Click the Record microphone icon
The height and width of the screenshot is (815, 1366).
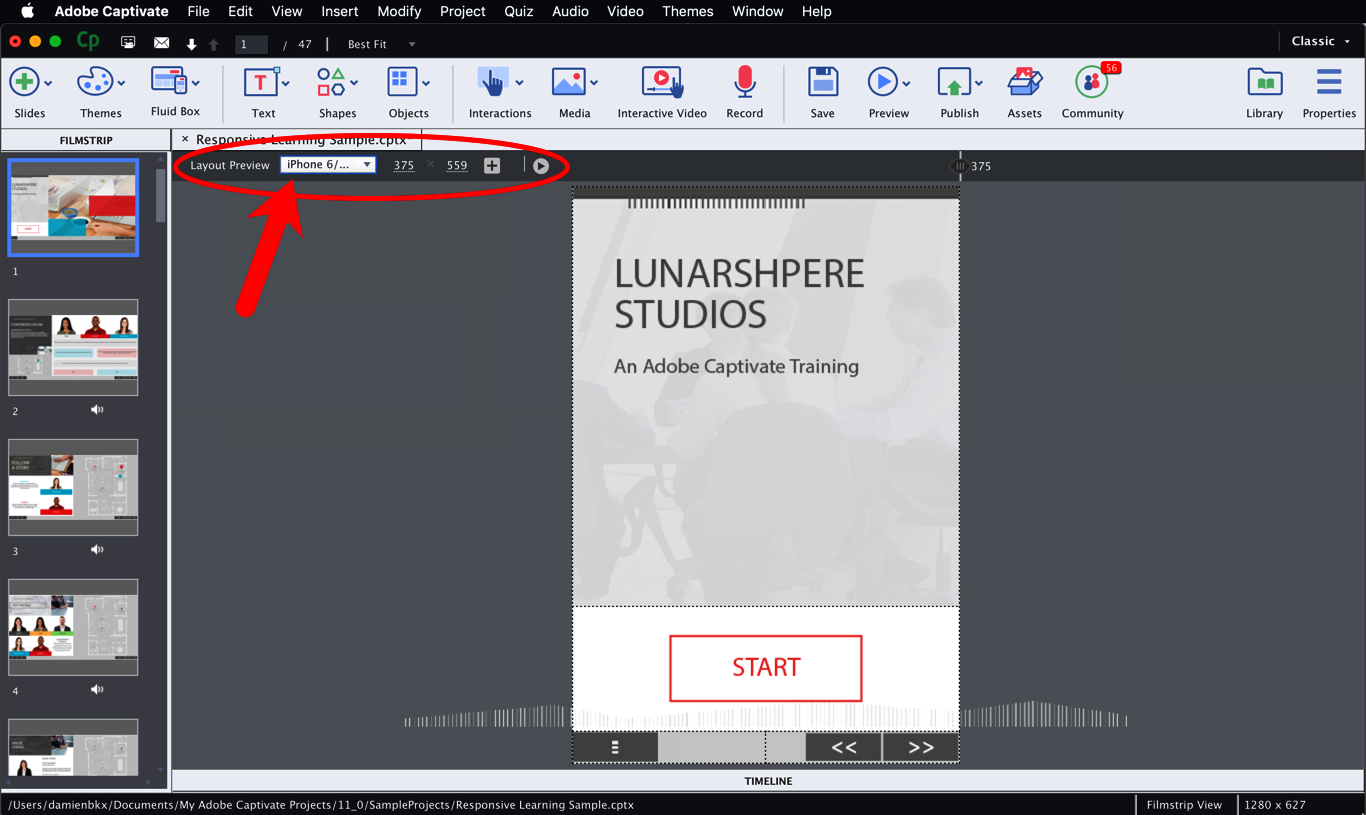[744, 82]
